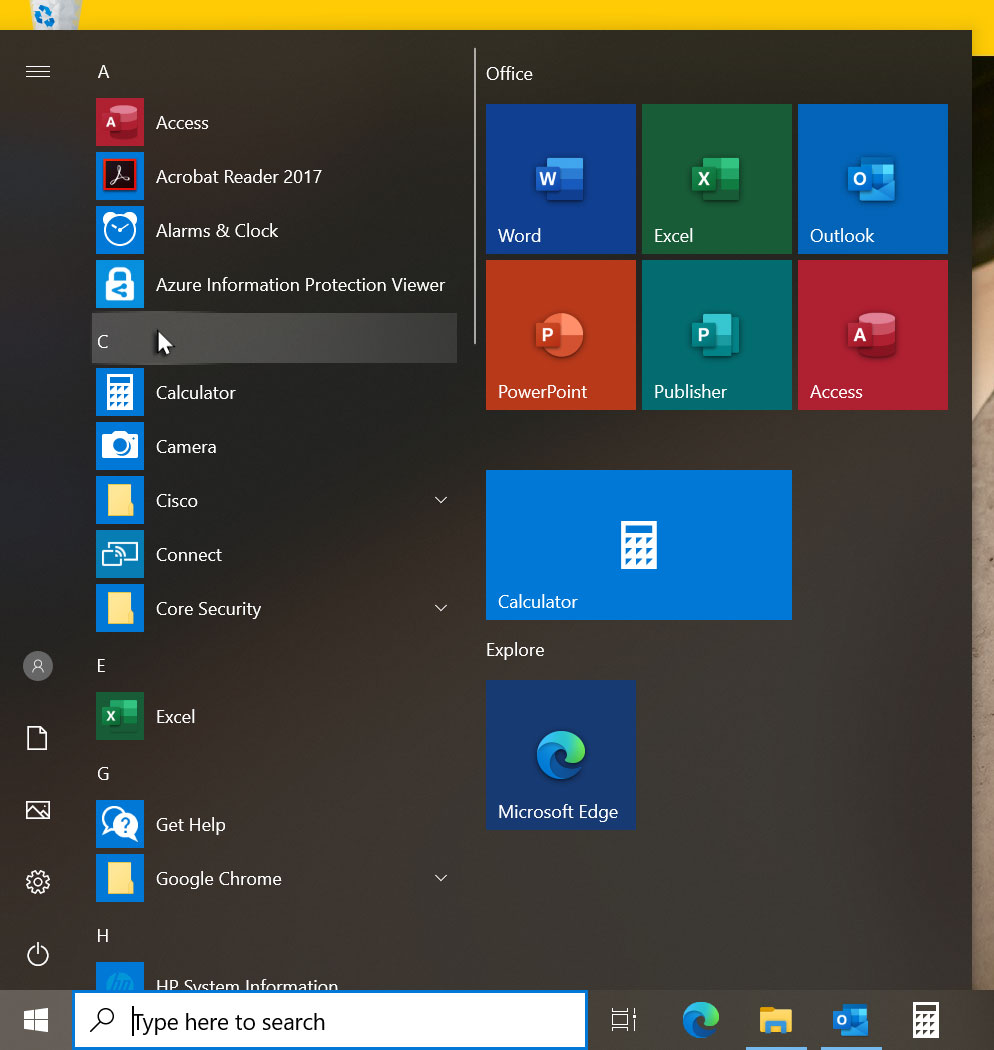This screenshot has height=1050, width=994.
Task: Open Azure Information Protection Viewer
Action: coord(299,285)
